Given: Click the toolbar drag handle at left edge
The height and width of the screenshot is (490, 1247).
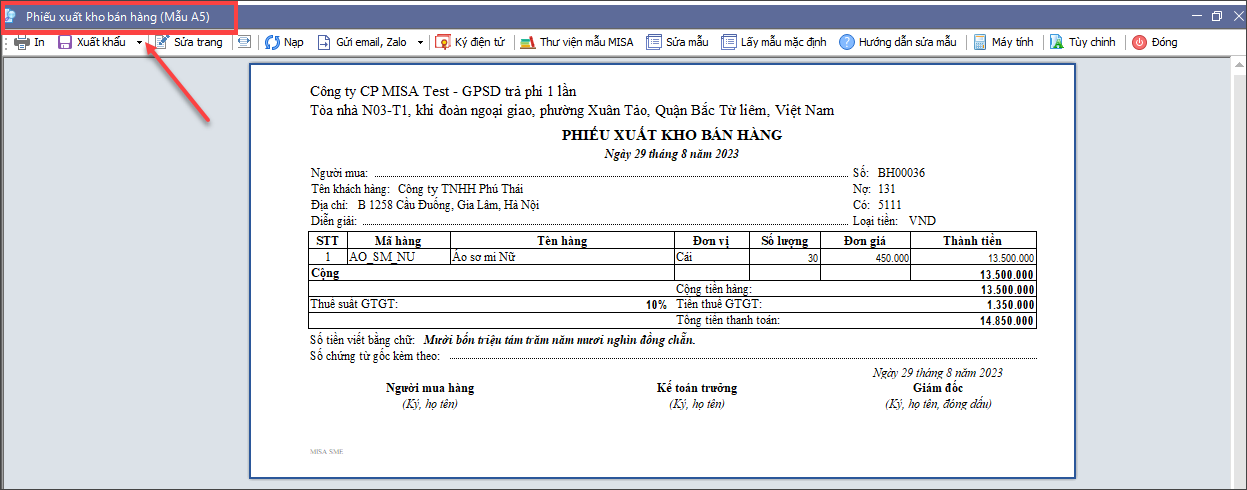Looking at the screenshot, I should coord(6,43).
